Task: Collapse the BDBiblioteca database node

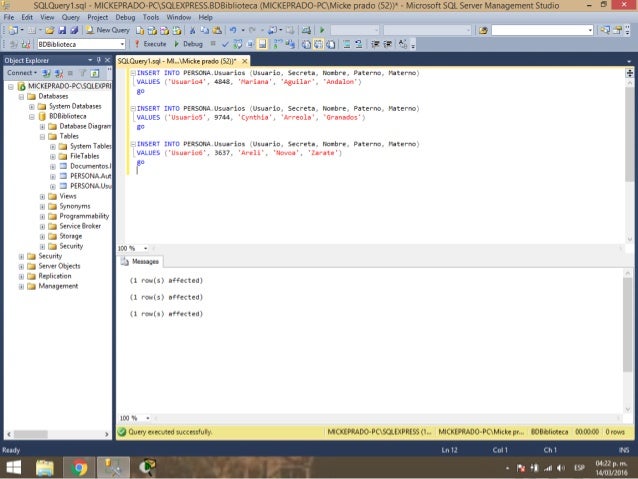Action: coord(32,116)
